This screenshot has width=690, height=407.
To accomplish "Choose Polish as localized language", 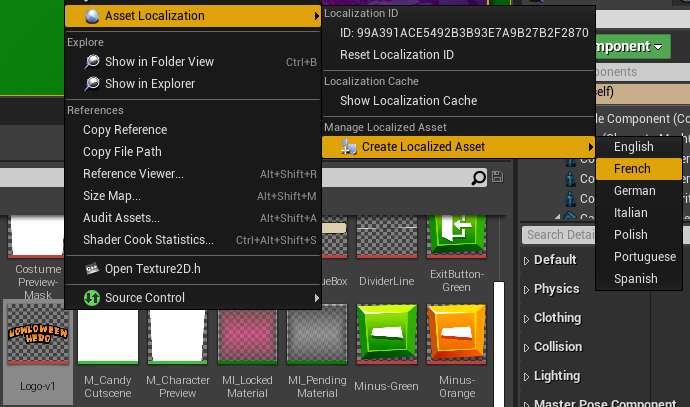I will [639, 235].
